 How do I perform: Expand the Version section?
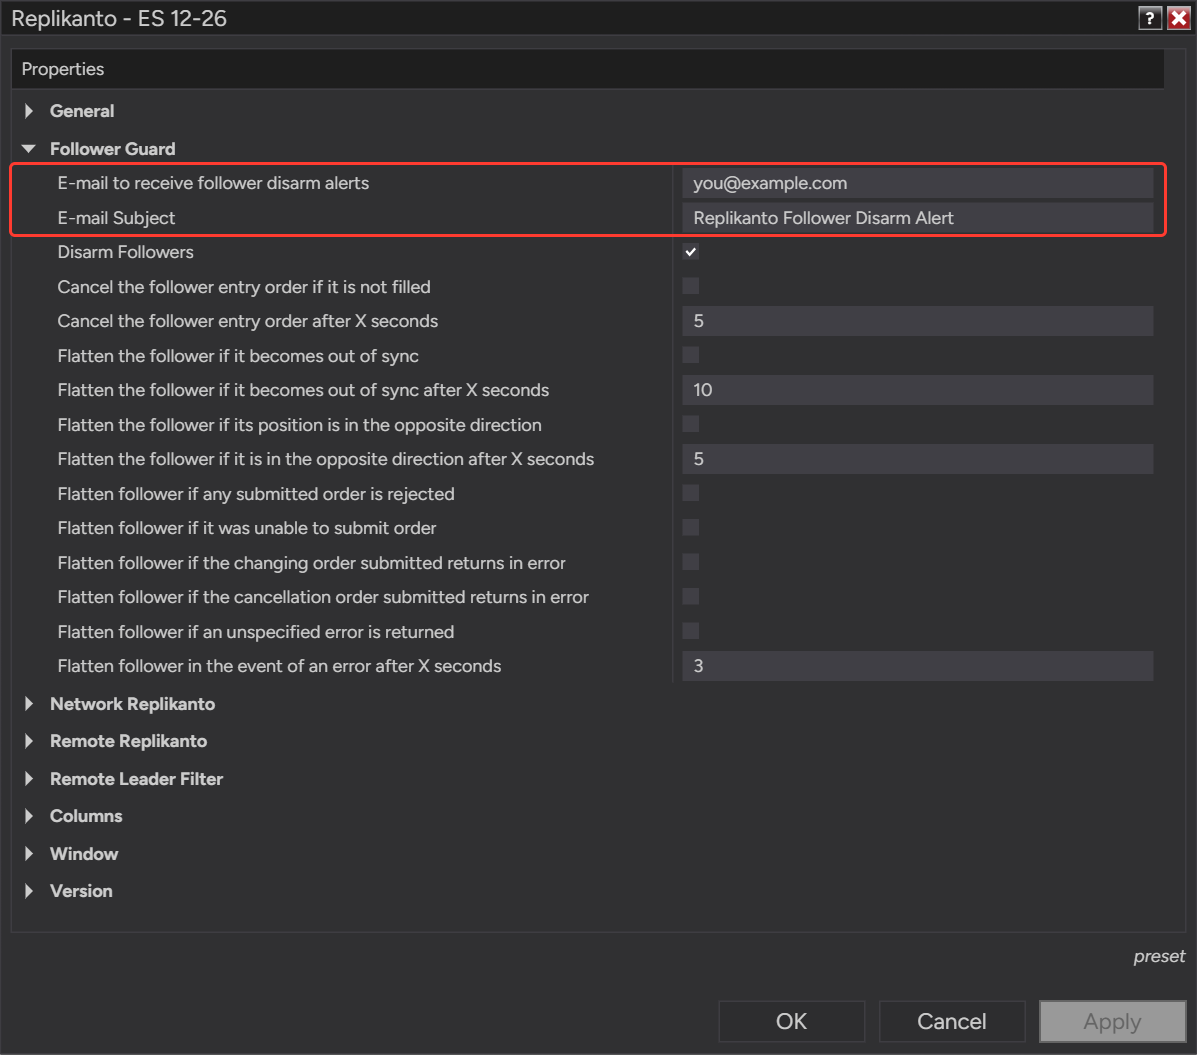click(x=29, y=891)
